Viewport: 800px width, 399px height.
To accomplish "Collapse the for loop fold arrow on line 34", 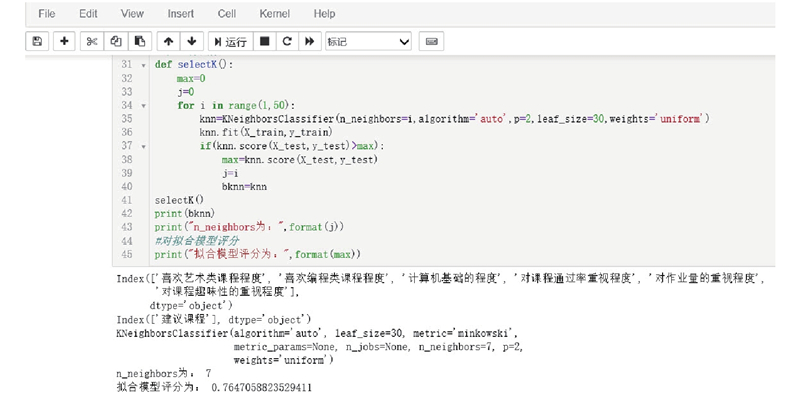I will tap(143, 106).
